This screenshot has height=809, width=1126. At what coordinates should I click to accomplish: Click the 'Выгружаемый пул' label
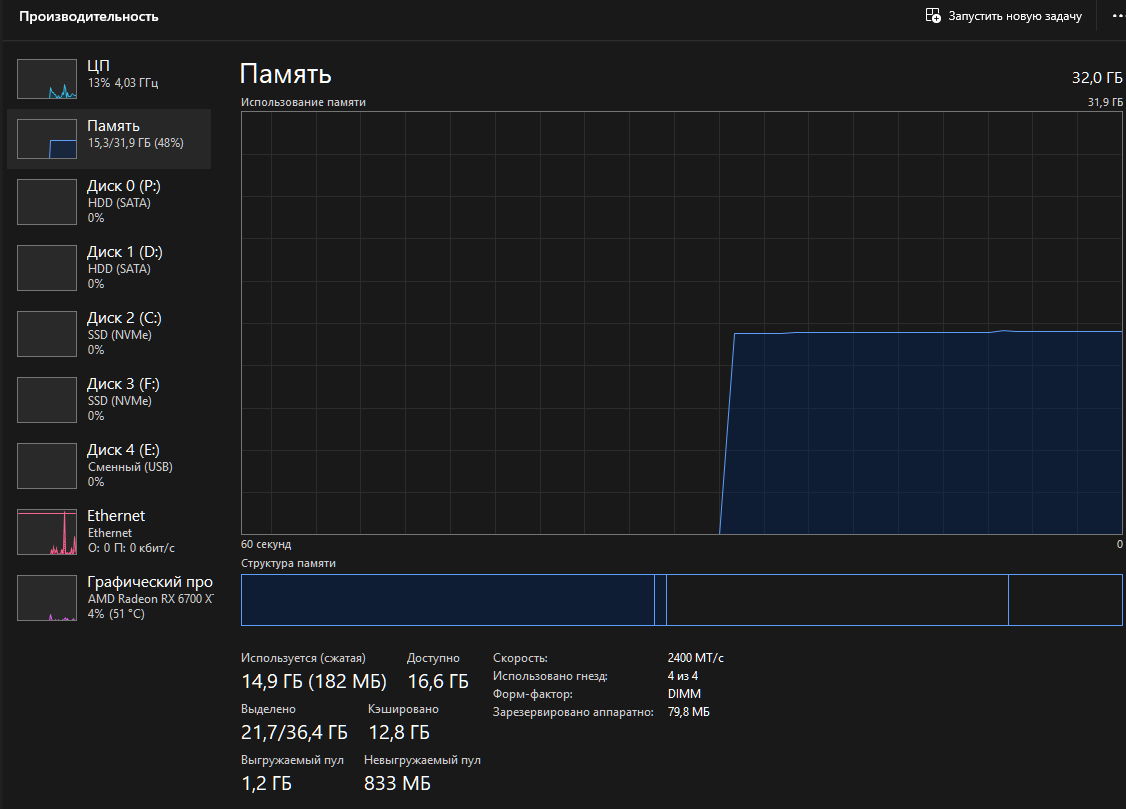point(292,759)
